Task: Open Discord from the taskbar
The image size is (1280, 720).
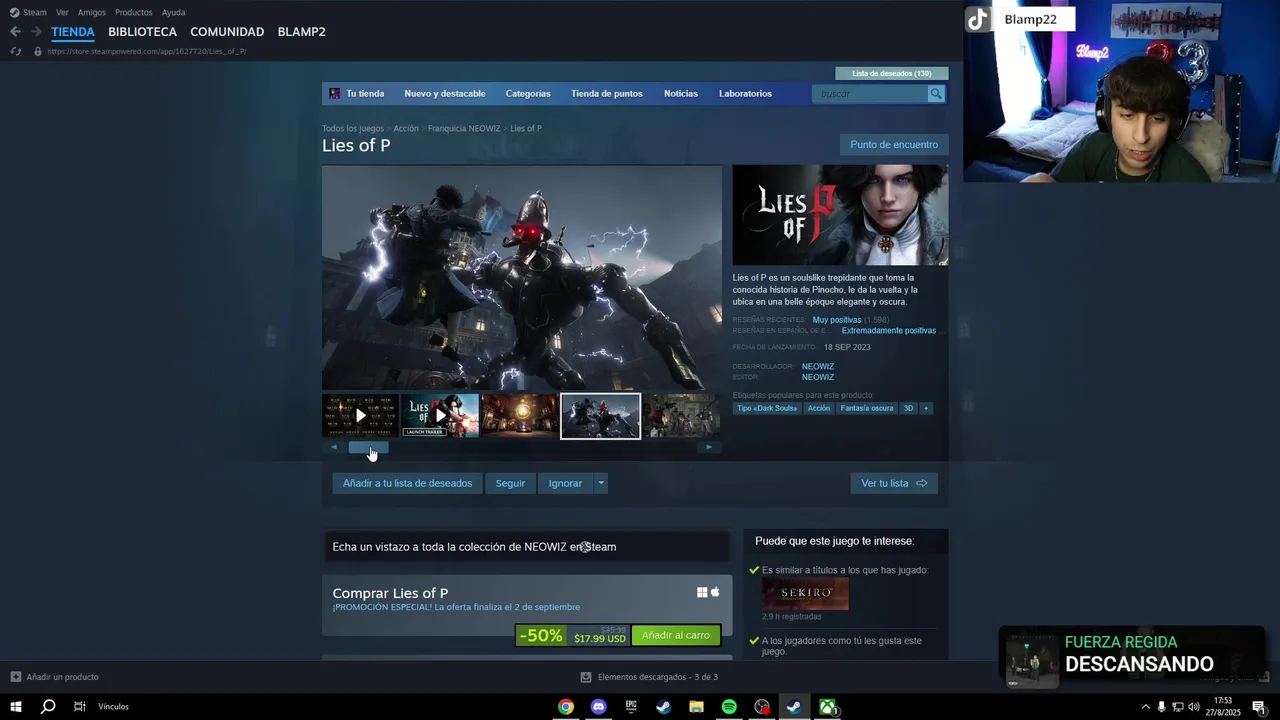Action: [x=598, y=707]
